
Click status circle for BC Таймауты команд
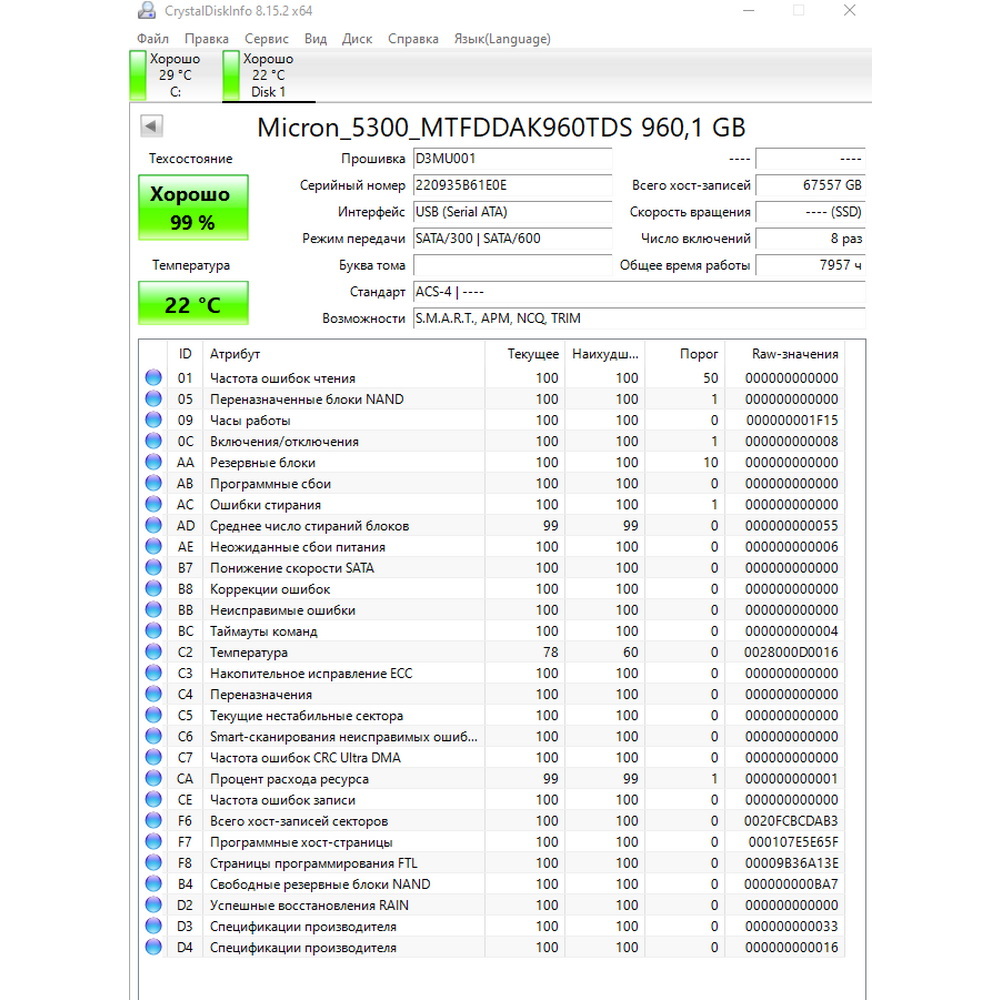click(x=154, y=631)
